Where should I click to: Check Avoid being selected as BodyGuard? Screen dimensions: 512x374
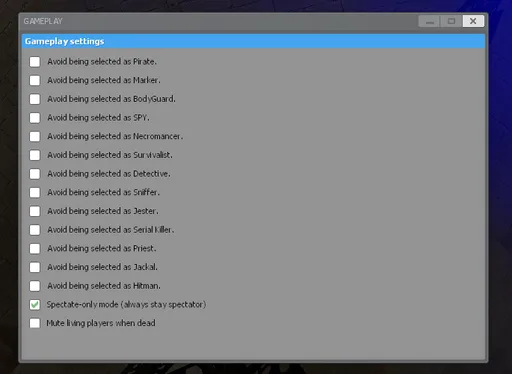tap(35, 99)
